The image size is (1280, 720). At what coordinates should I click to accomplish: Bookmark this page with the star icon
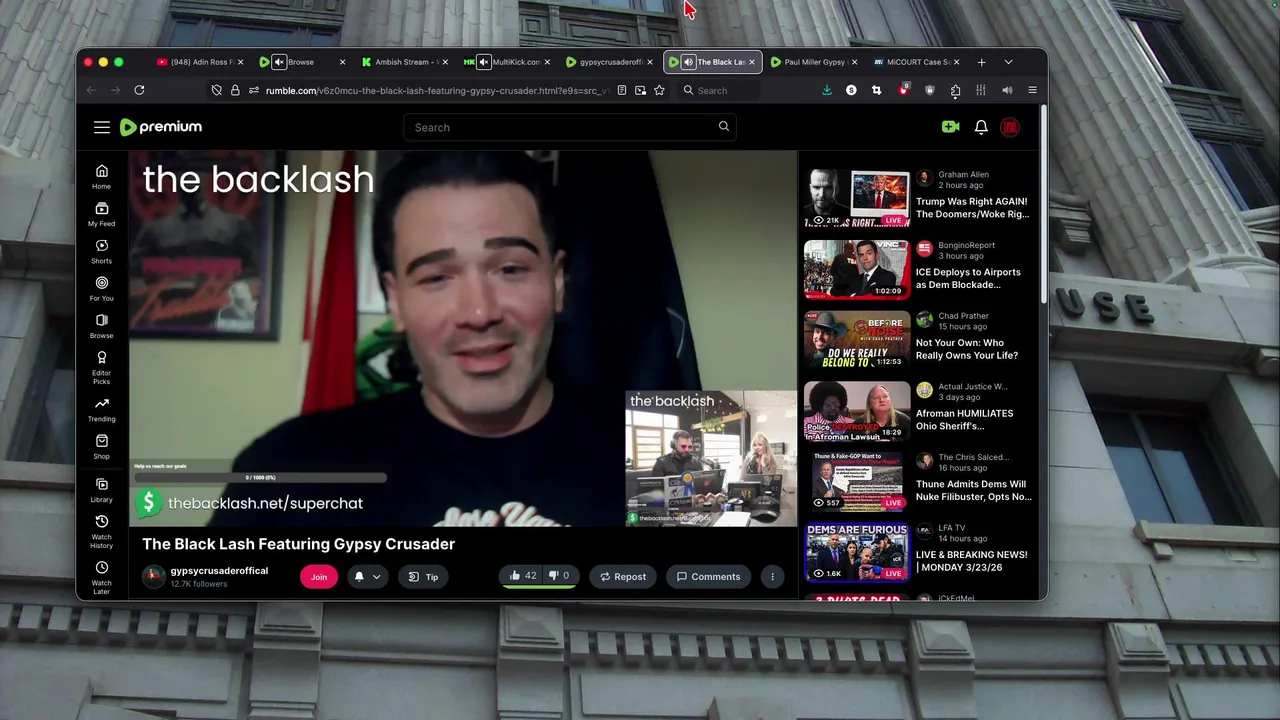click(x=659, y=90)
